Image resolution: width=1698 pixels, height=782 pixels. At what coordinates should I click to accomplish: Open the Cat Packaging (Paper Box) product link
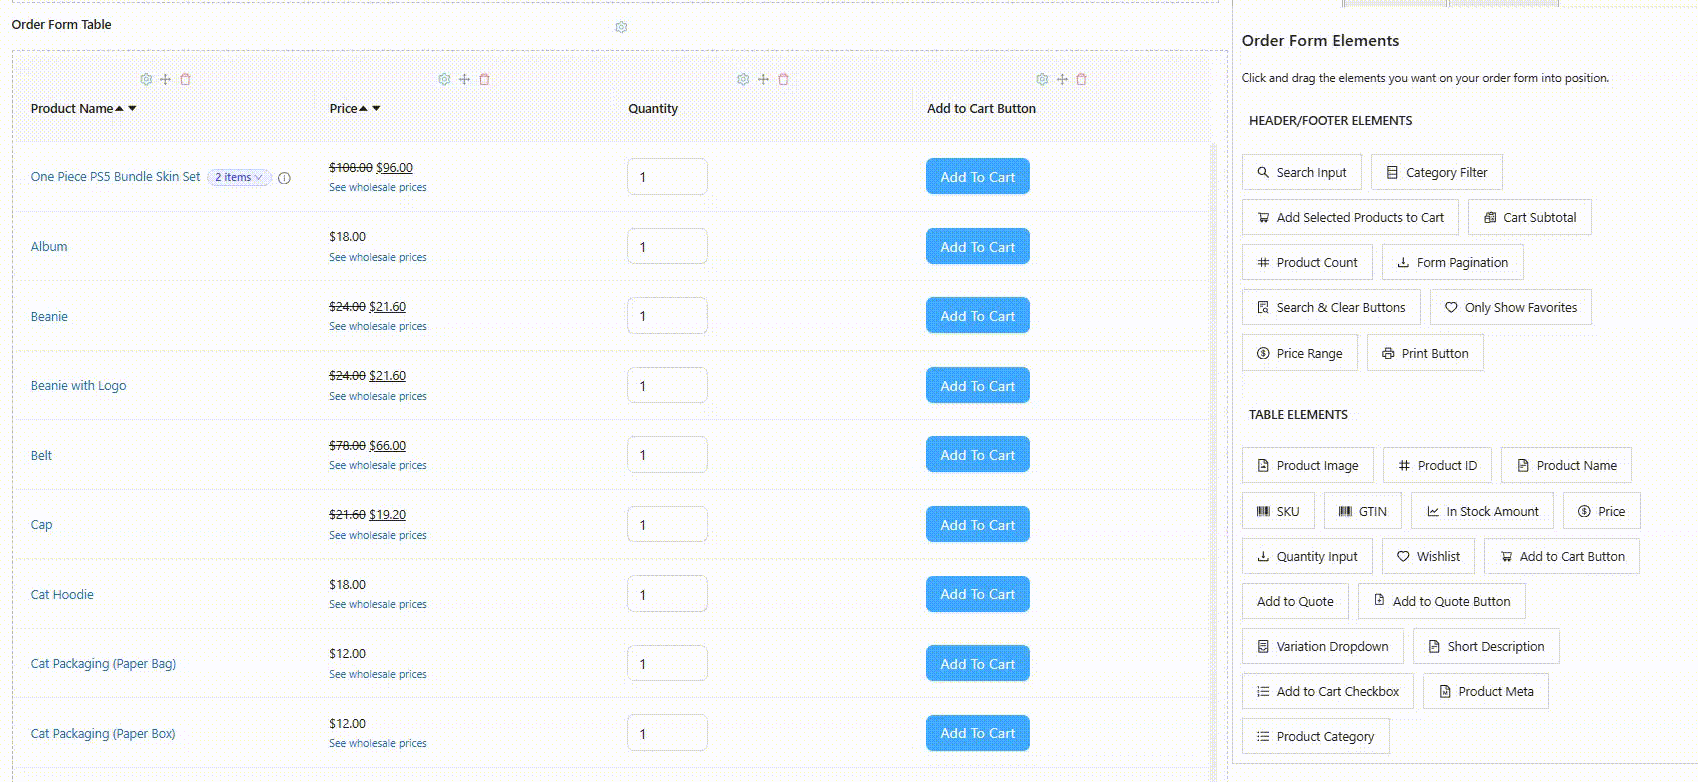pos(103,733)
